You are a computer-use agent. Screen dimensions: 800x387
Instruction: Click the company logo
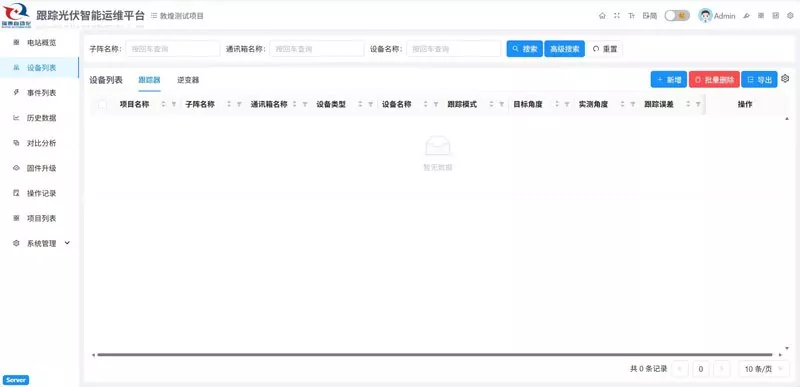point(16,14)
